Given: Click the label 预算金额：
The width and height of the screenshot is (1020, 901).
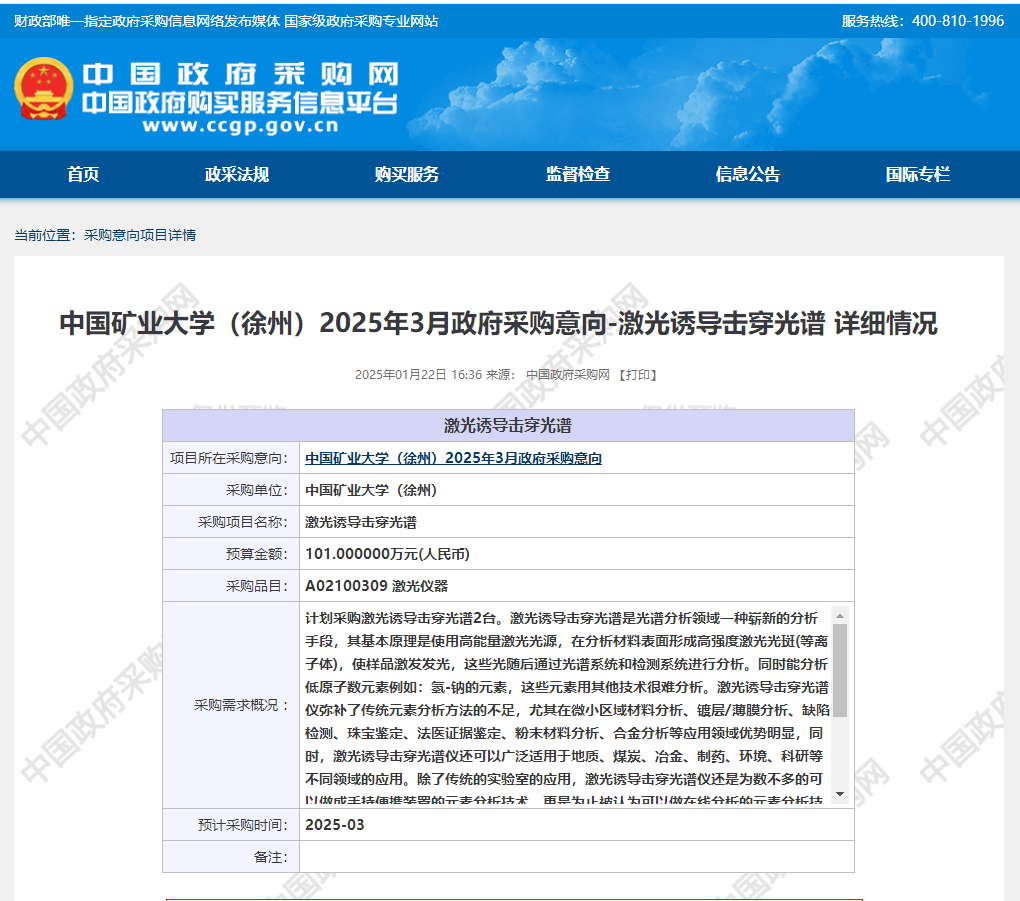Looking at the screenshot, I should click(x=256, y=554).
